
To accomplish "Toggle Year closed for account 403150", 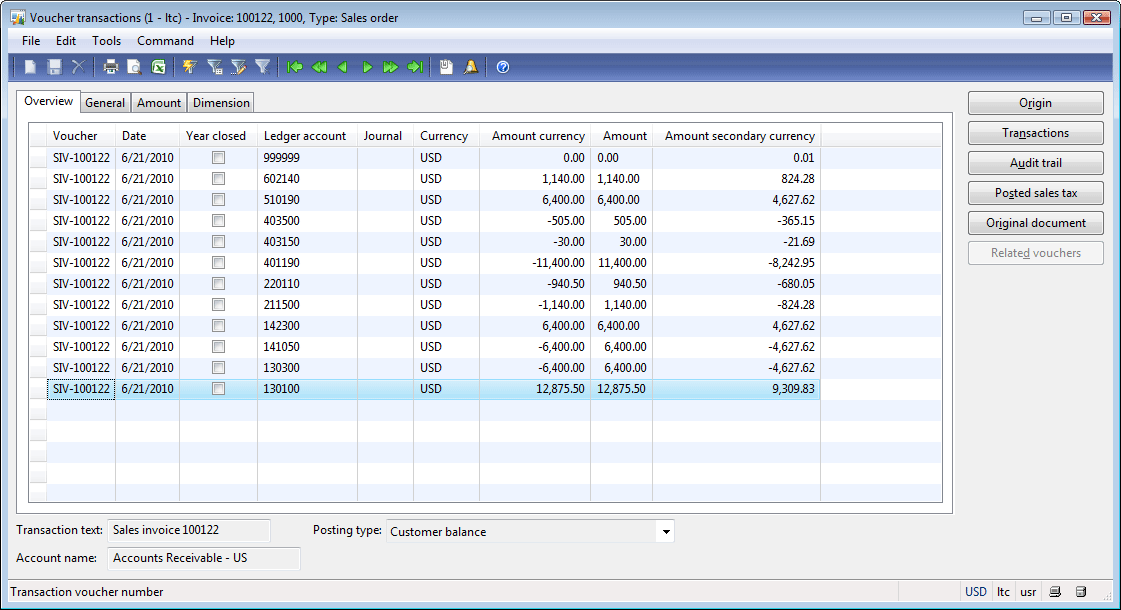I will pos(218,242).
